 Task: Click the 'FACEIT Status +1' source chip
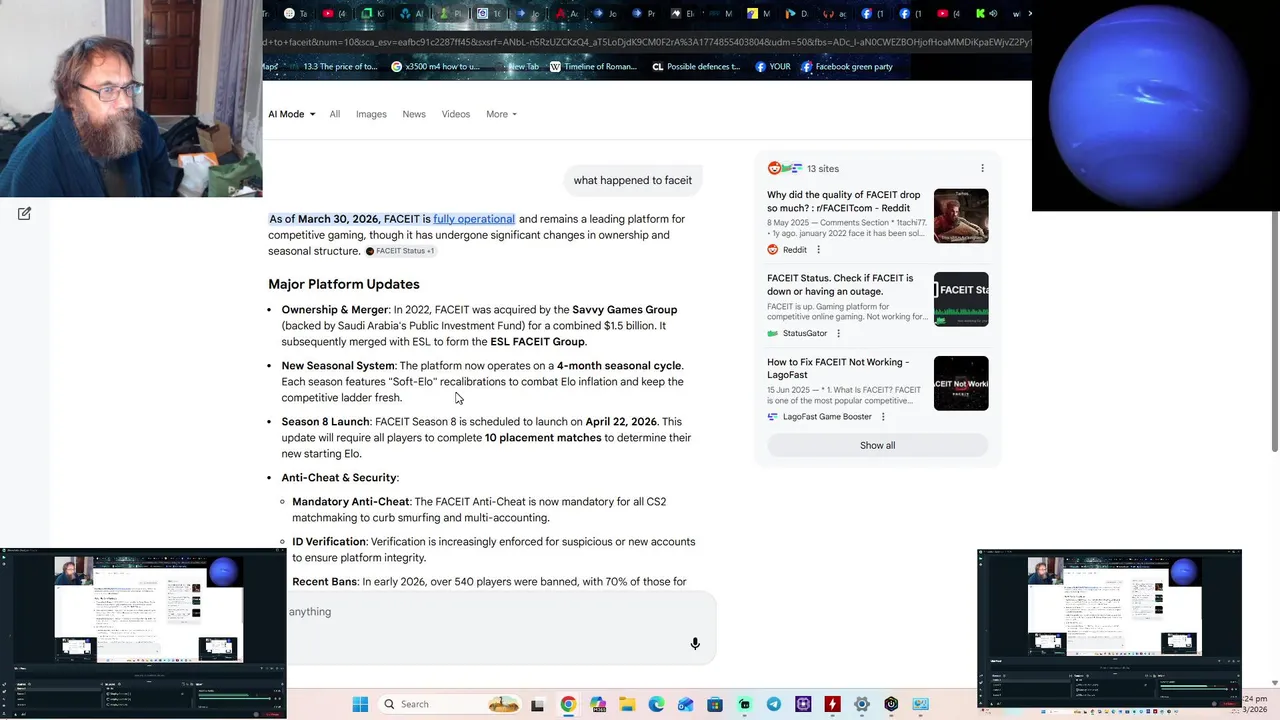[400, 251]
